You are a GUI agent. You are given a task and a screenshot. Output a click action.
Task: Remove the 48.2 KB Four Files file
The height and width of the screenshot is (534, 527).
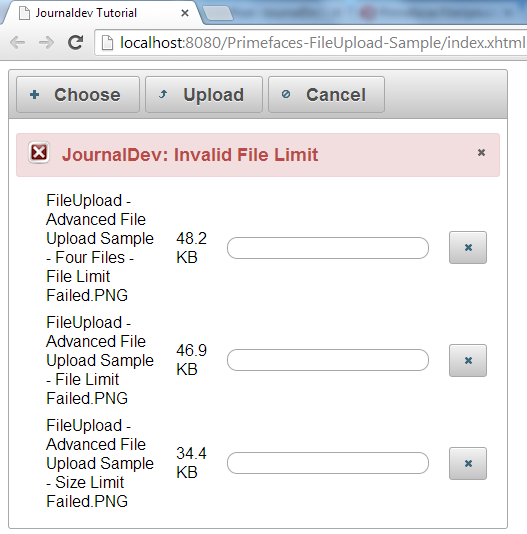pos(468,248)
